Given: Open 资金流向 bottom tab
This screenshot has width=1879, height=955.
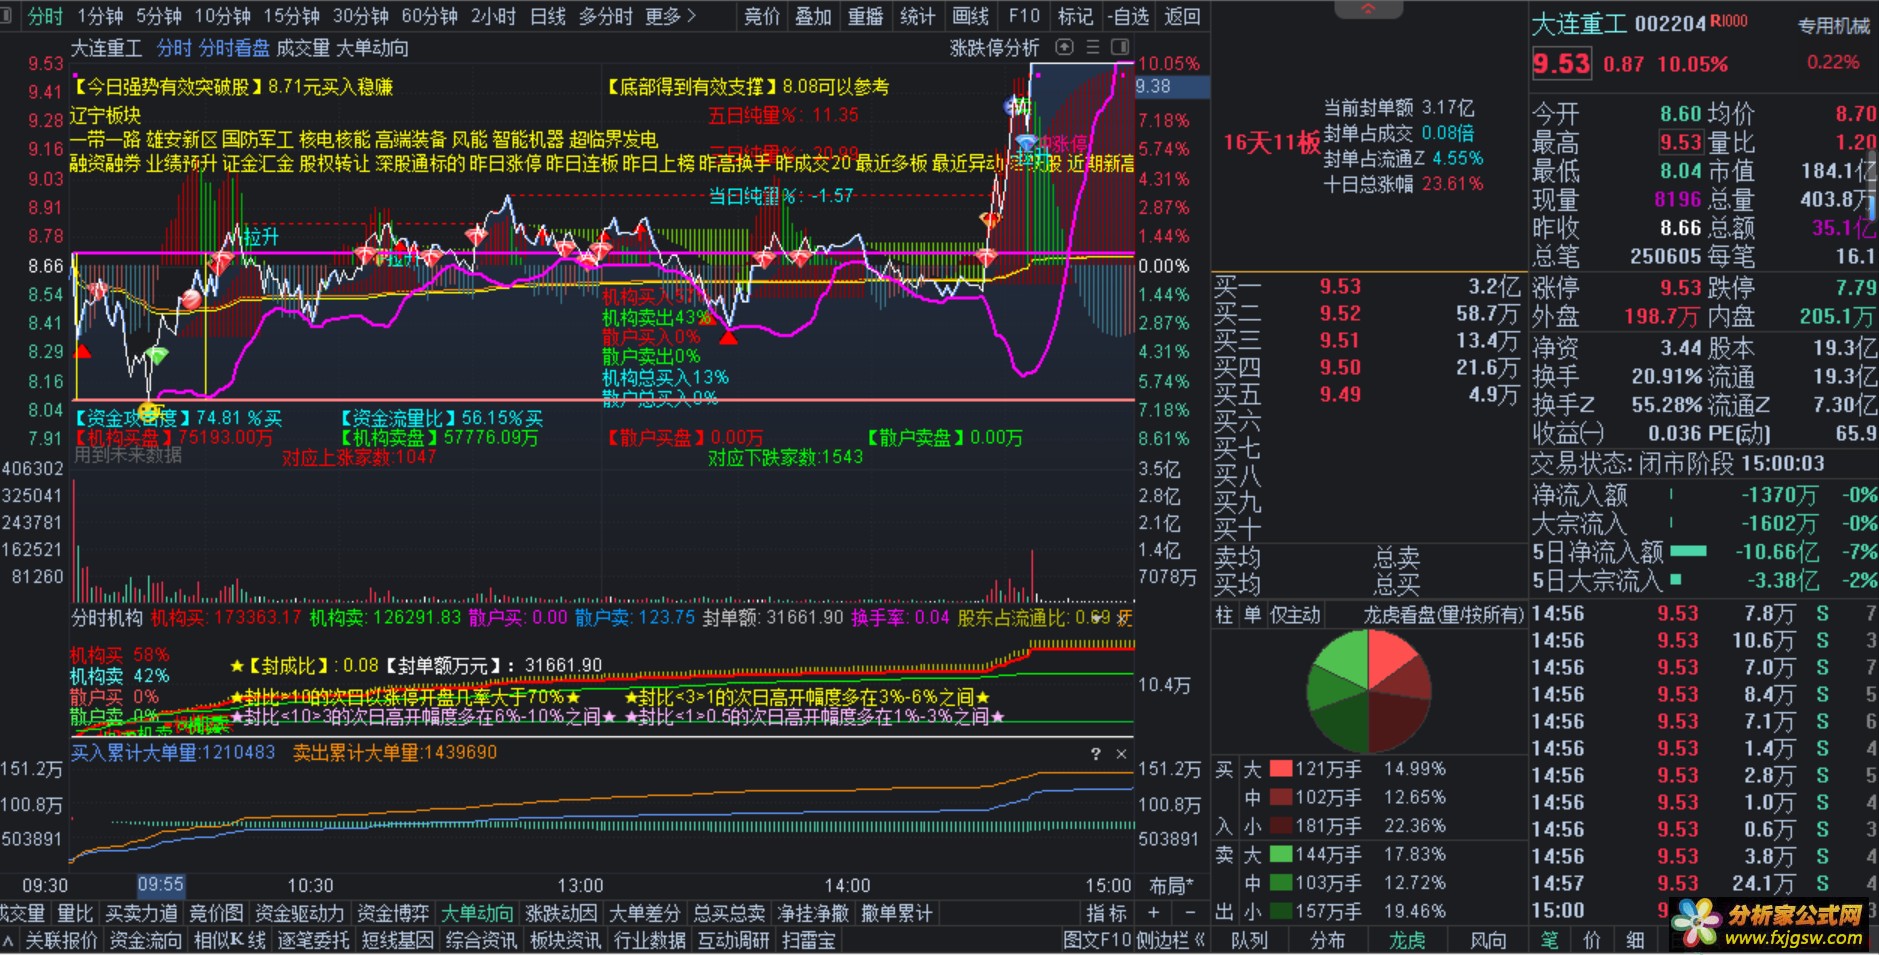Looking at the screenshot, I should [146, 940].
